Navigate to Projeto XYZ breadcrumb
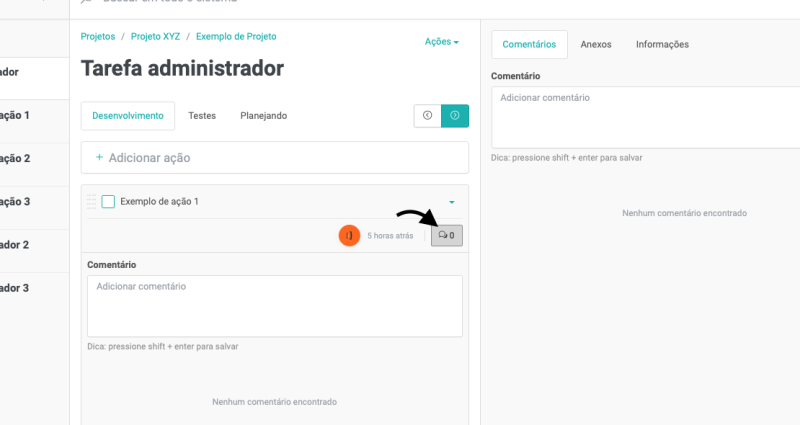This screenshot has width=800, height=425. (156, 37)
